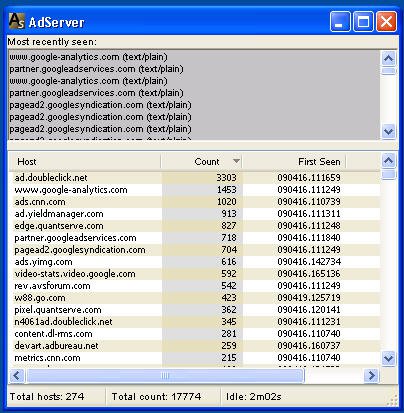Click down arrow of recently seen list scrollbar
Screen dimensions: 404x413
click(388, 131)
